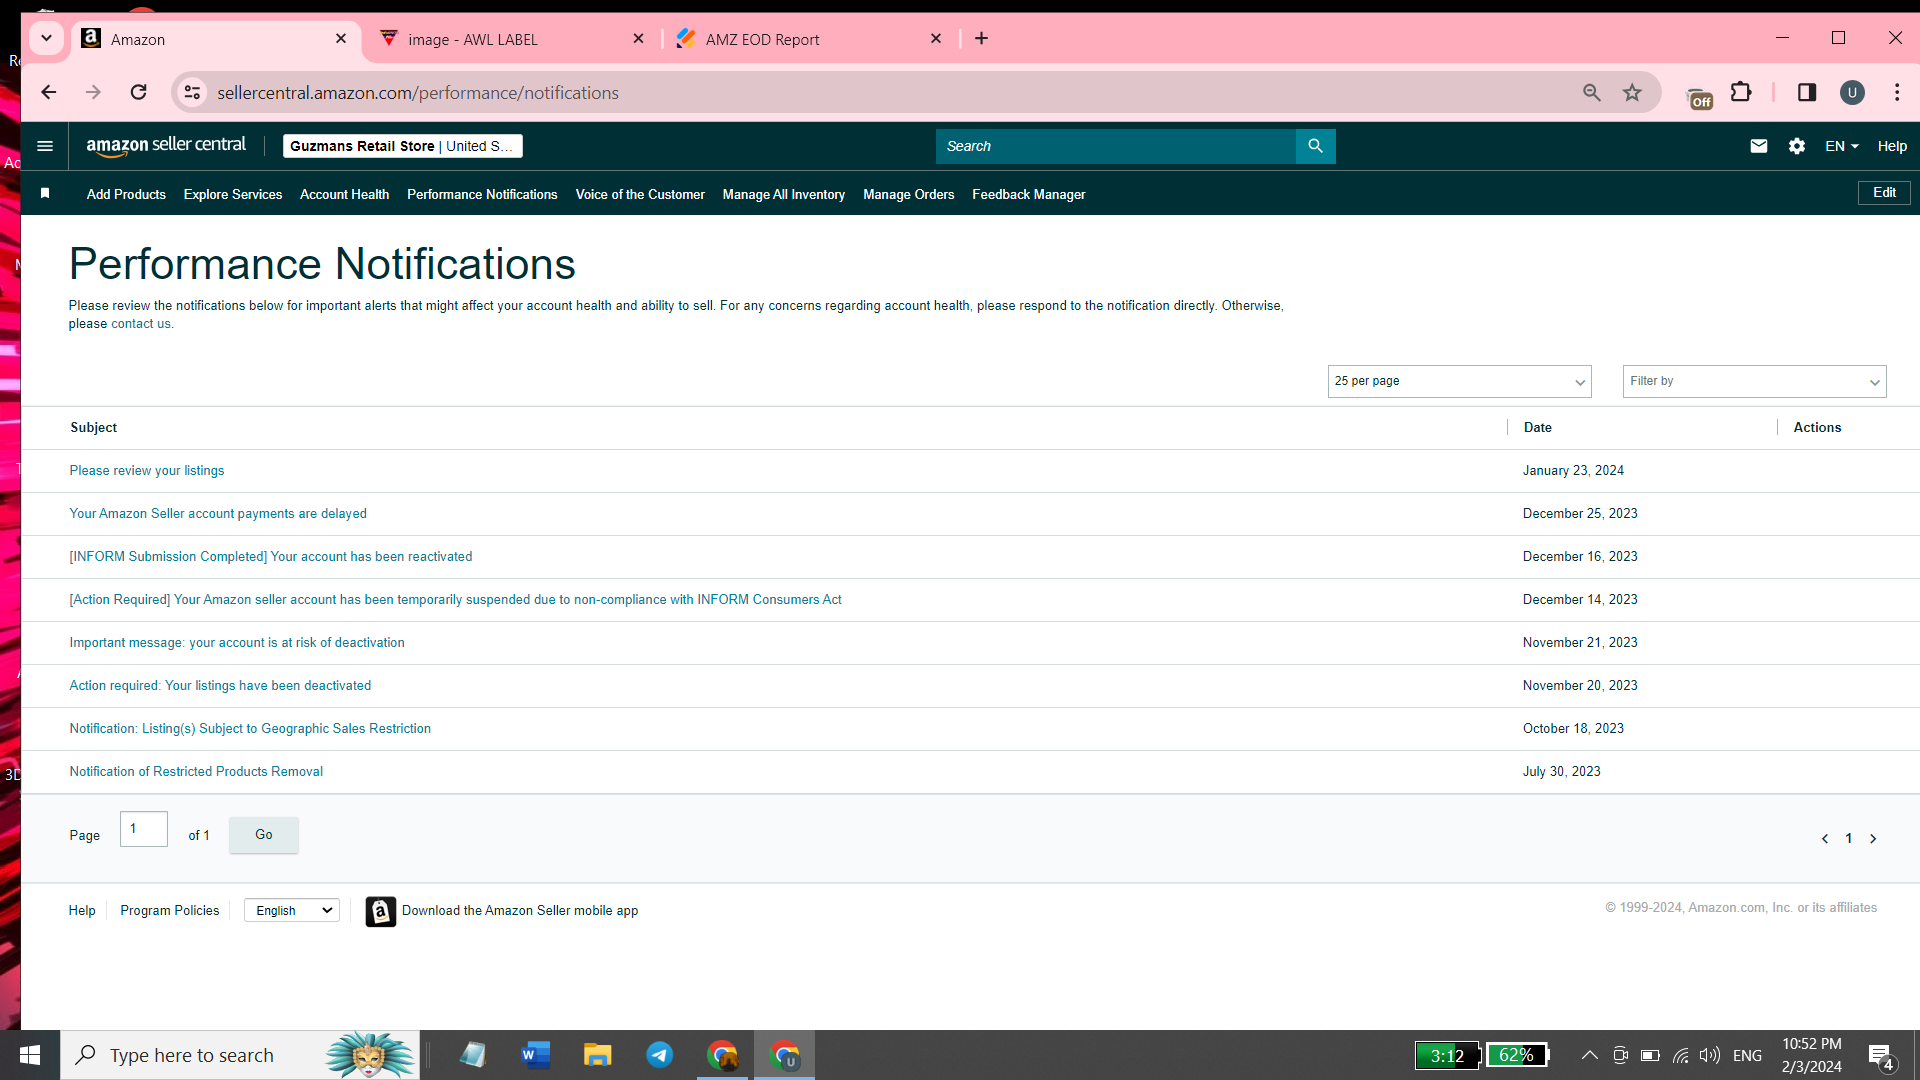Viewport: 1920px width, 1080px height.
Task: Open the buyer messages envelope icon
Action: (x=1759, y=146)
